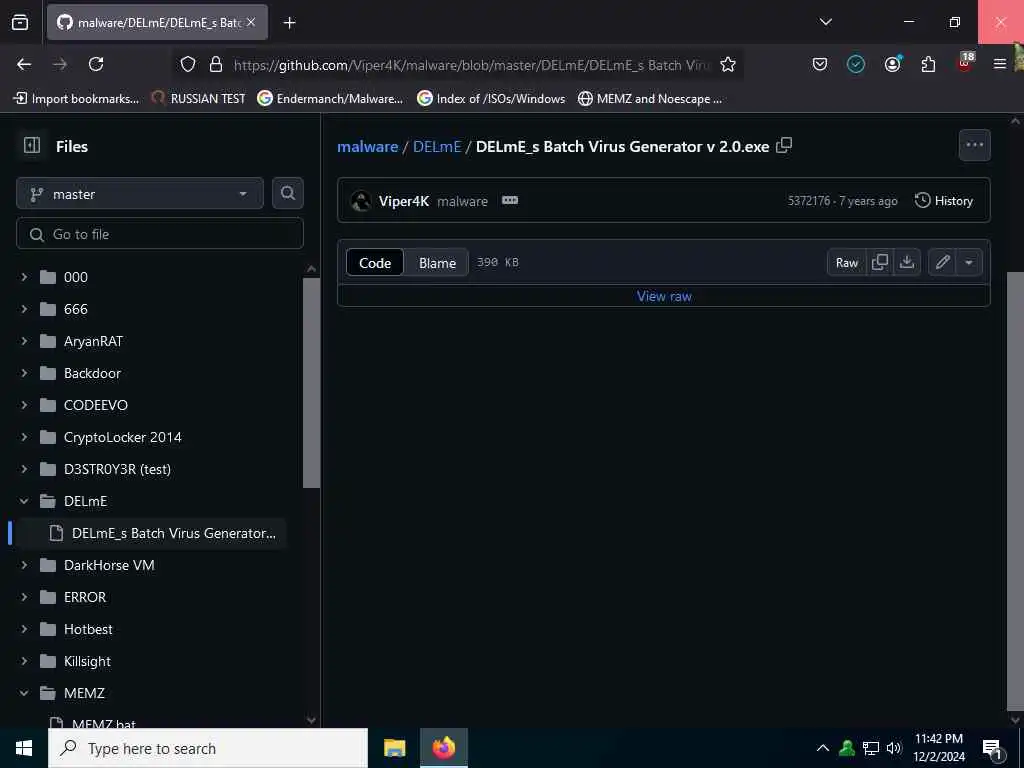Click Firefox taskbar icon
The width and height of the screenshot is (1024, 768).
click(x=443, y=748)
